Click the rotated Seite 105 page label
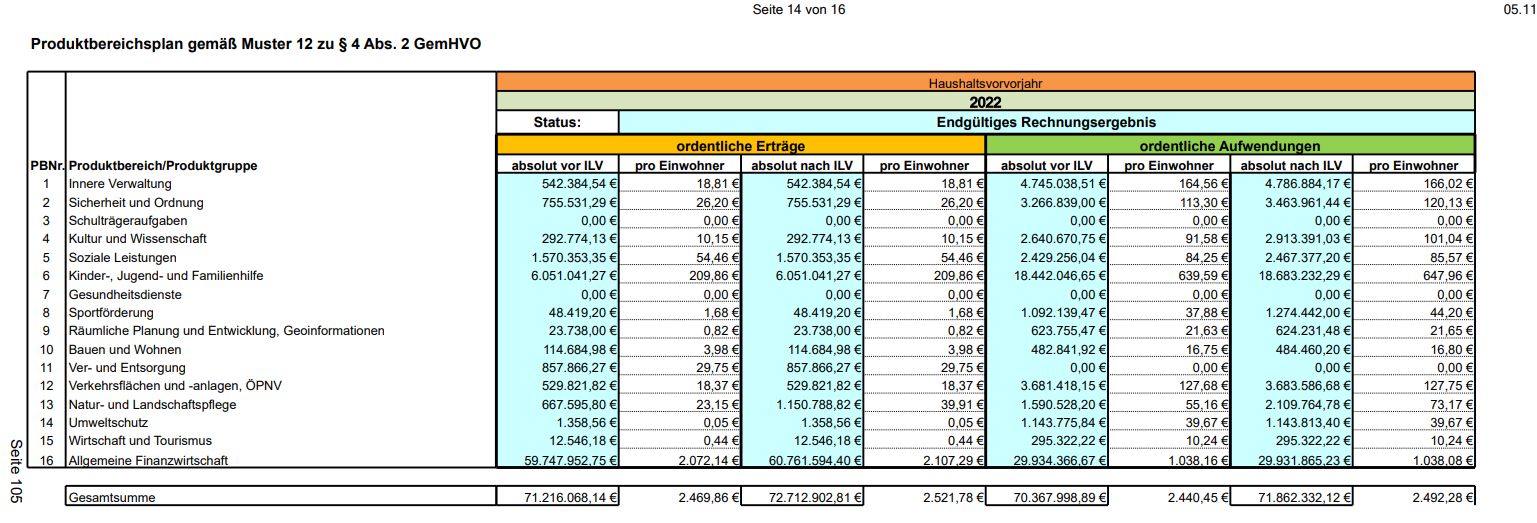 click(x=16, y=470)
